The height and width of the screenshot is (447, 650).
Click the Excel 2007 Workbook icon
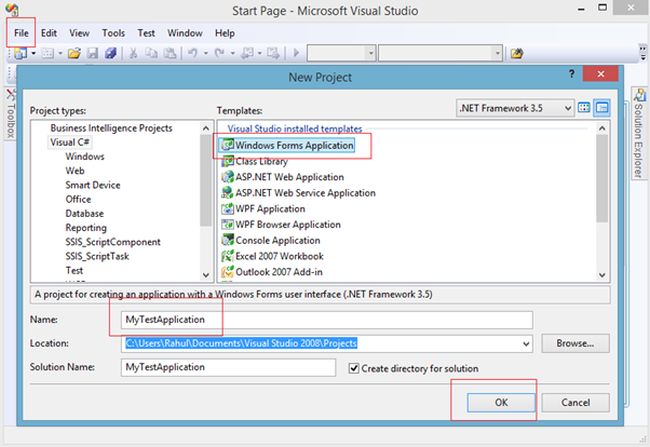[x=228, y=256]
